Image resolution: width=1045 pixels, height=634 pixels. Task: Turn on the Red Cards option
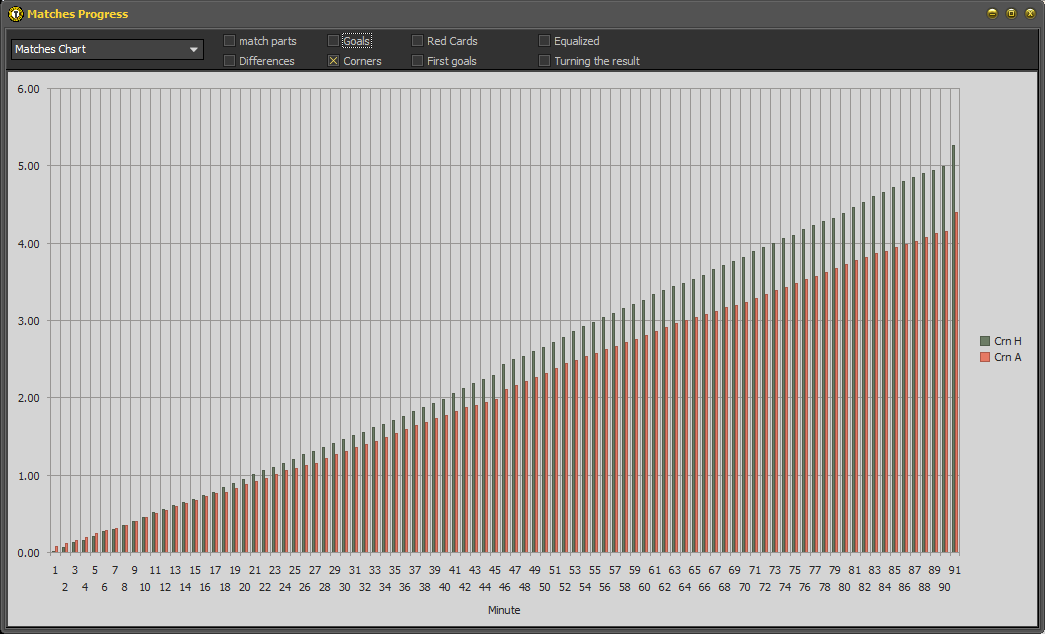[x=418, y=41]
